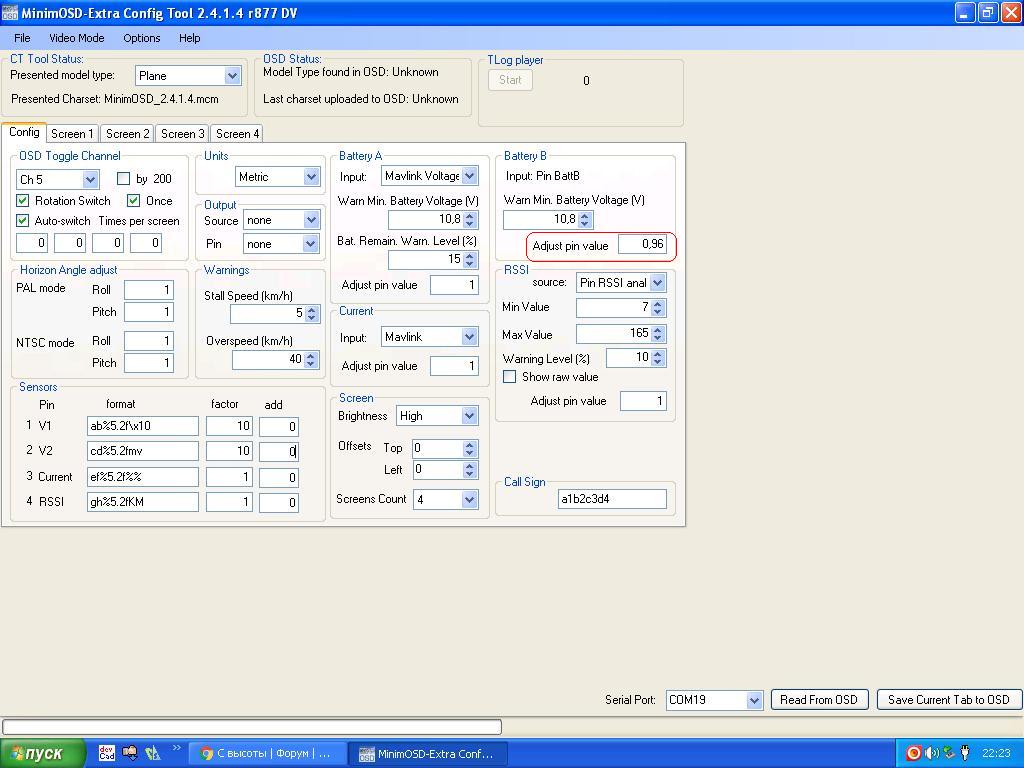Click the MinimOSD title bar icon

pyautogui.click(x=10, y=13)
